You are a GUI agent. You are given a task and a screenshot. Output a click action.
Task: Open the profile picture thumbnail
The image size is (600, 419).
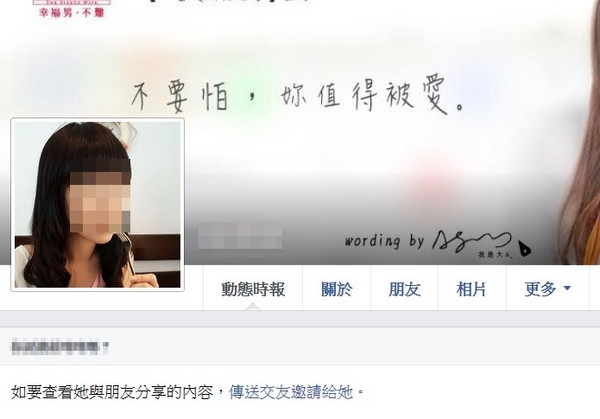(98, 205)
